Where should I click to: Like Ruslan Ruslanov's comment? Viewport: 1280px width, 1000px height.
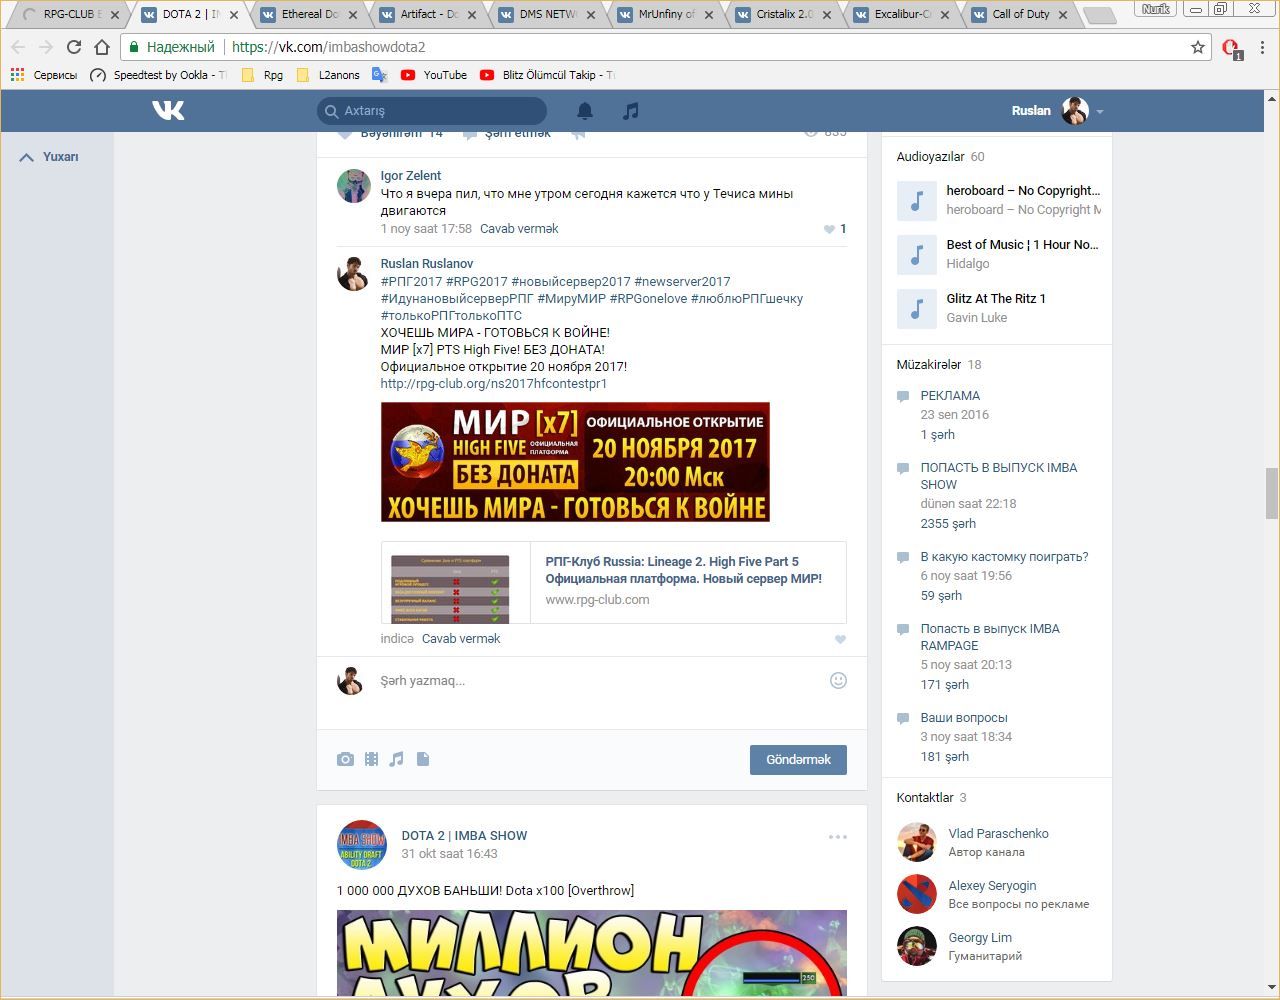click(x=840, y=639)
